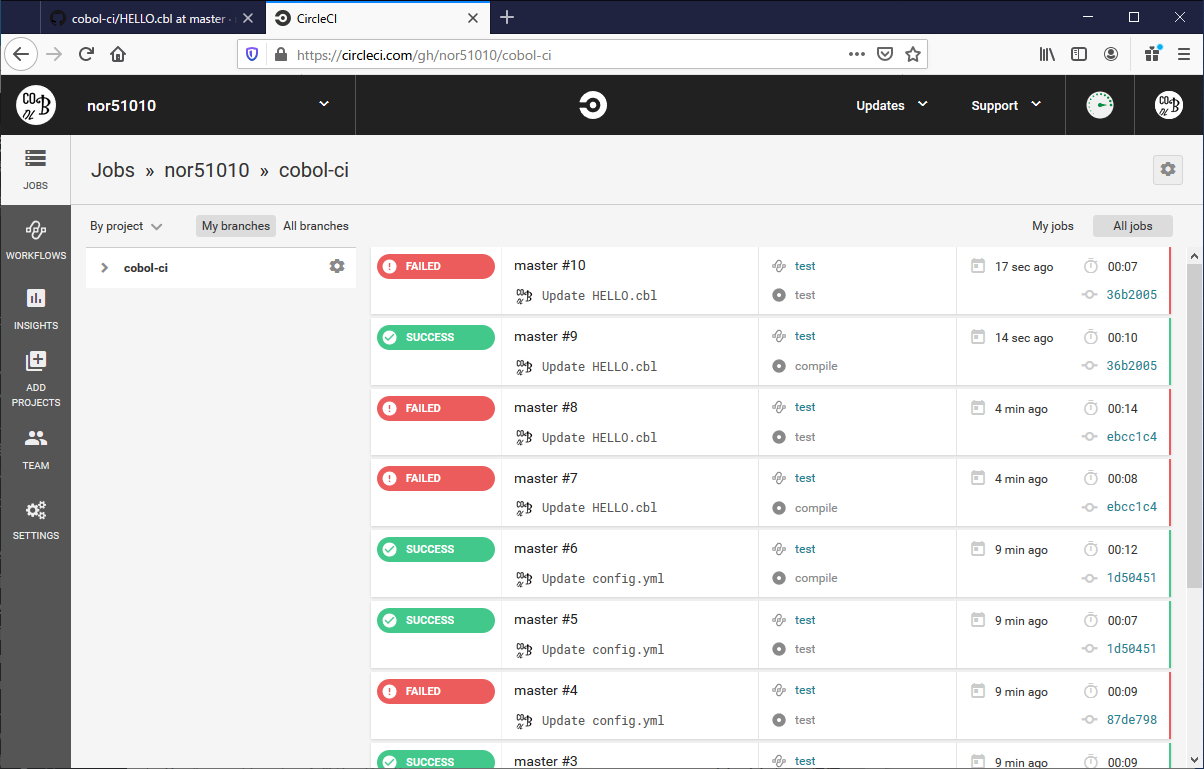The height and width of the screenshot is (769, 1204).
Task: Click the gear icon beside cobol-ci project
Action: coord(337,266)
